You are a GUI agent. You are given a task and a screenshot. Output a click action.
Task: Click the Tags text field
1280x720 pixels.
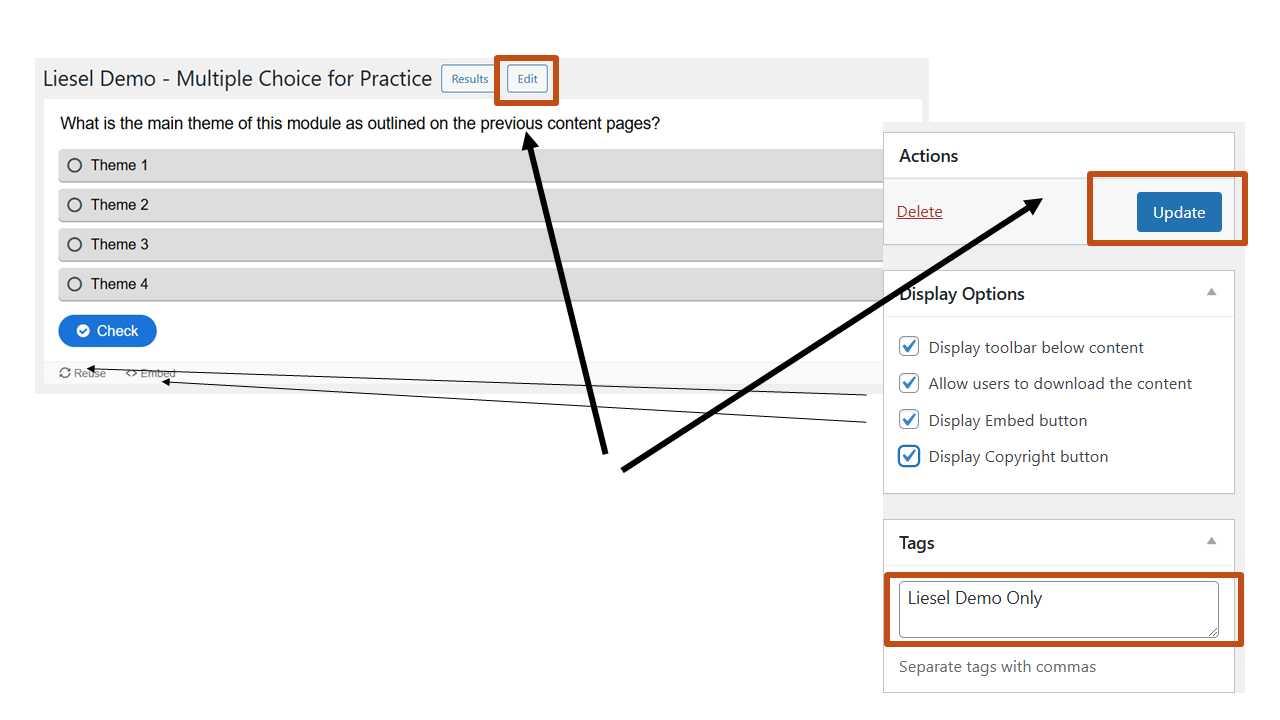(1059, 609)
